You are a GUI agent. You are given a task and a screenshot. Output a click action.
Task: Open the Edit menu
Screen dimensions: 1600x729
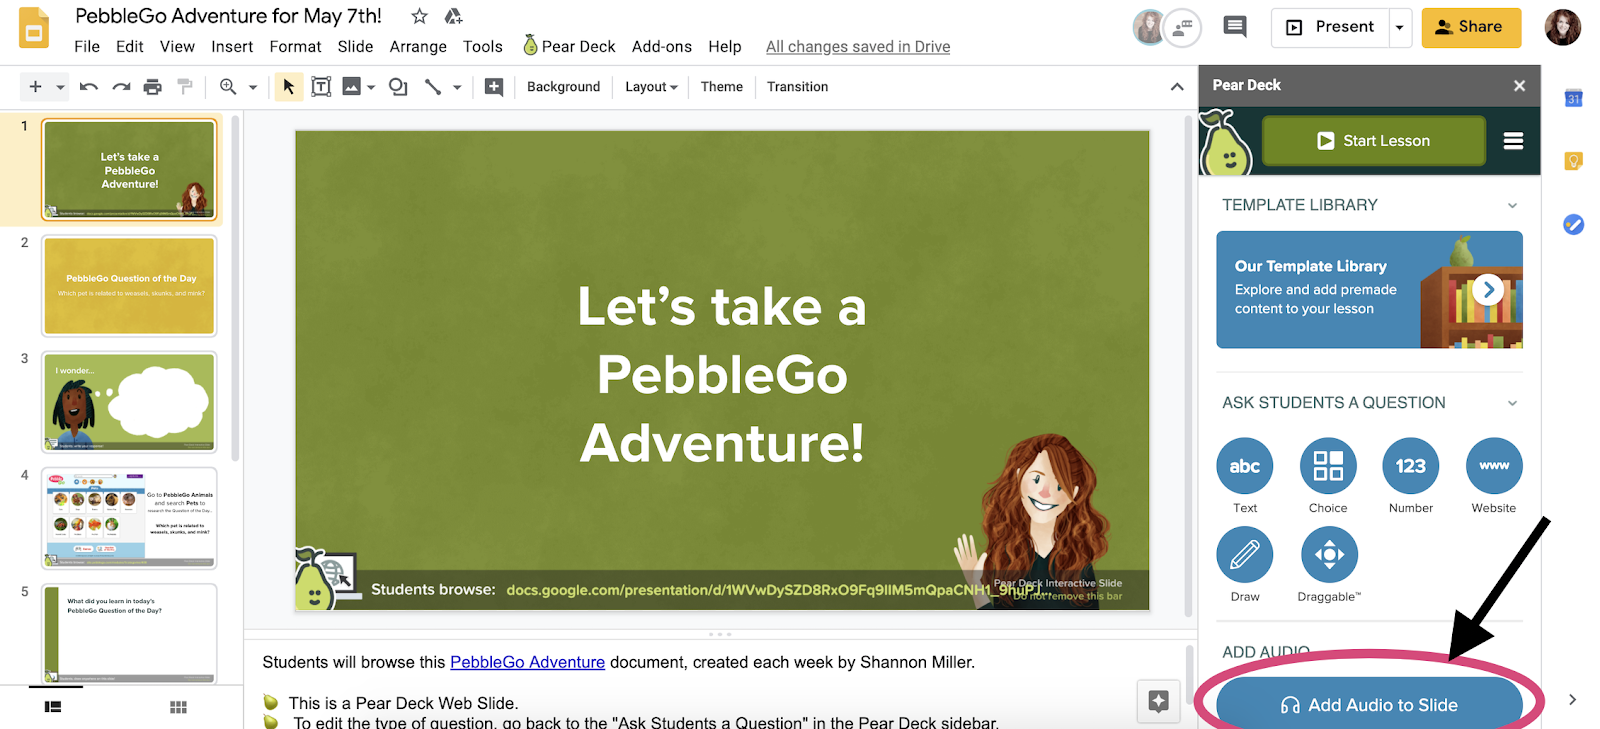click(x=129, y=46)
